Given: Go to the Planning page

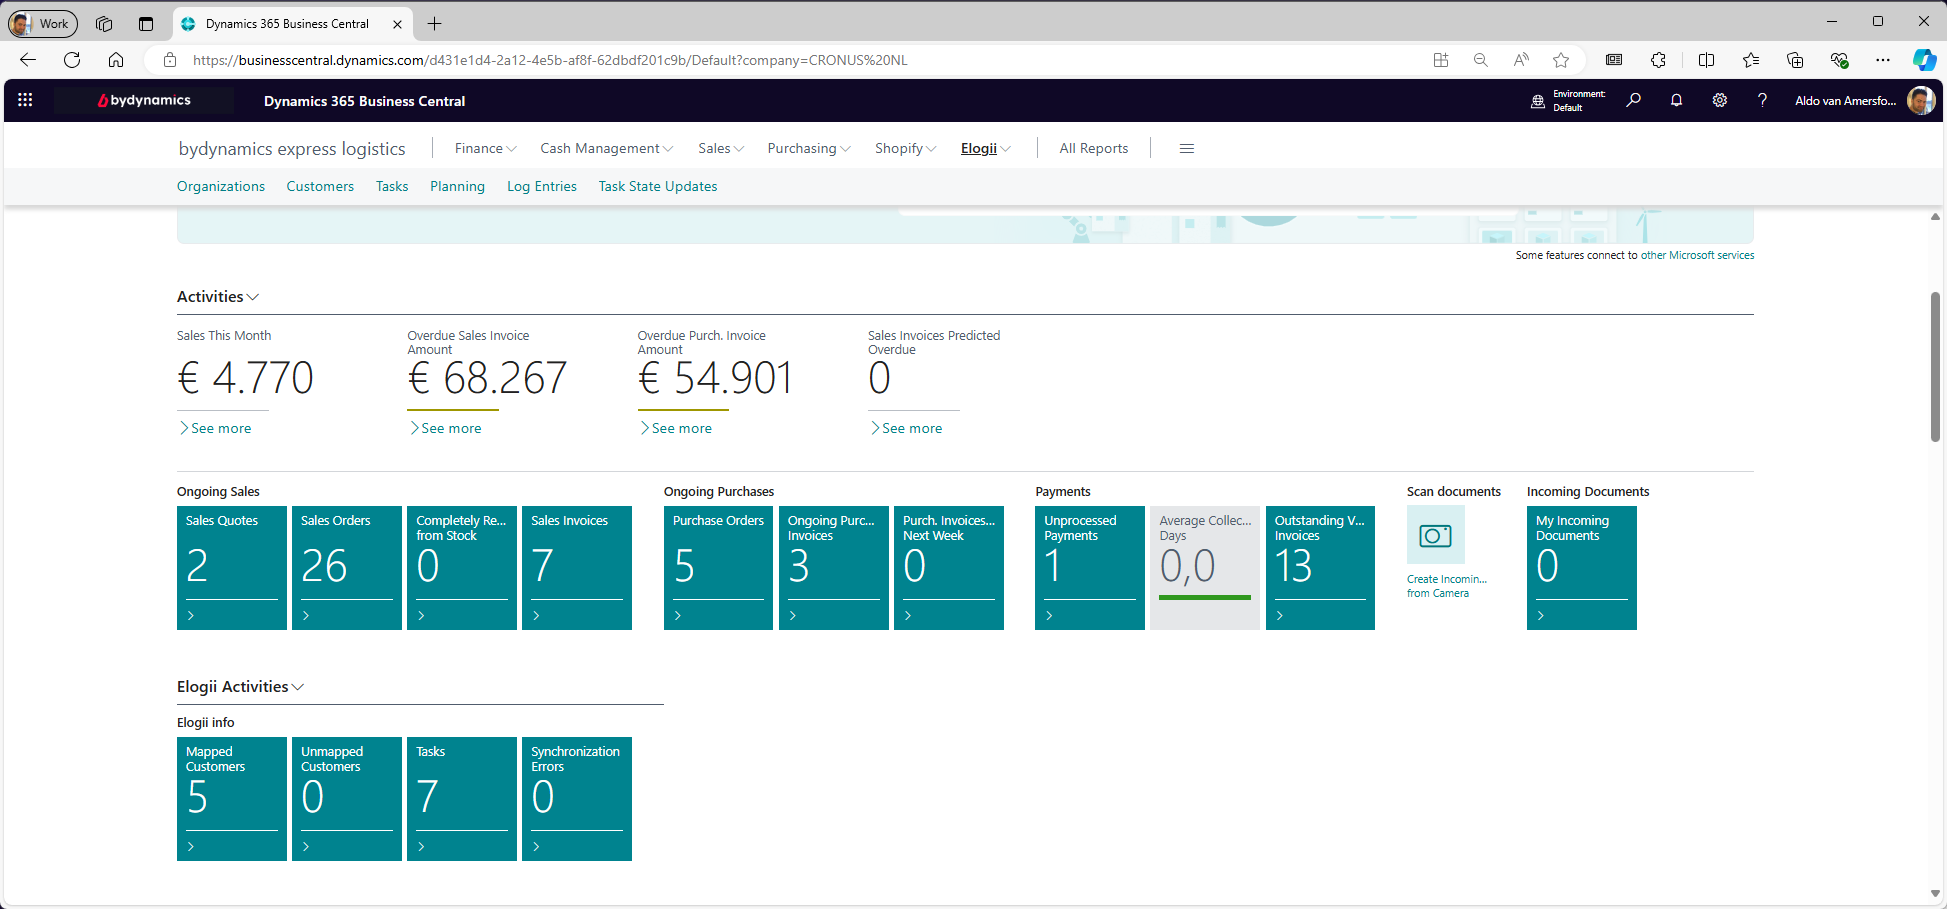Looking at the screenshot, I should point(457,187).
